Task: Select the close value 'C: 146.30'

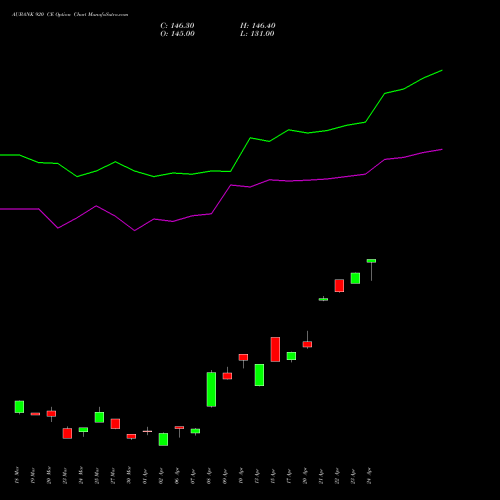Action: (x=177, y=26)
